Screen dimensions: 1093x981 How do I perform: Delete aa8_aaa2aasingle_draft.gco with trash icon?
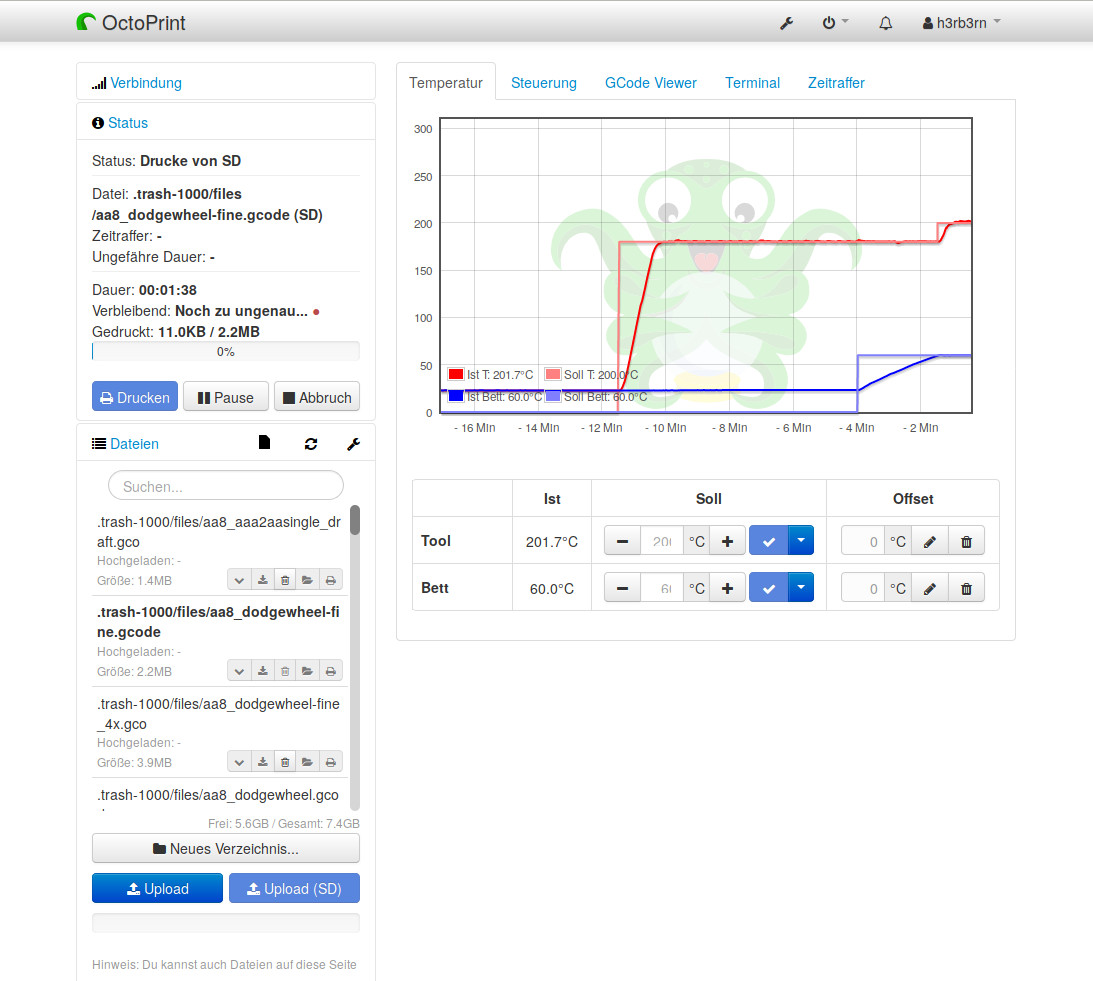[285, 579]
